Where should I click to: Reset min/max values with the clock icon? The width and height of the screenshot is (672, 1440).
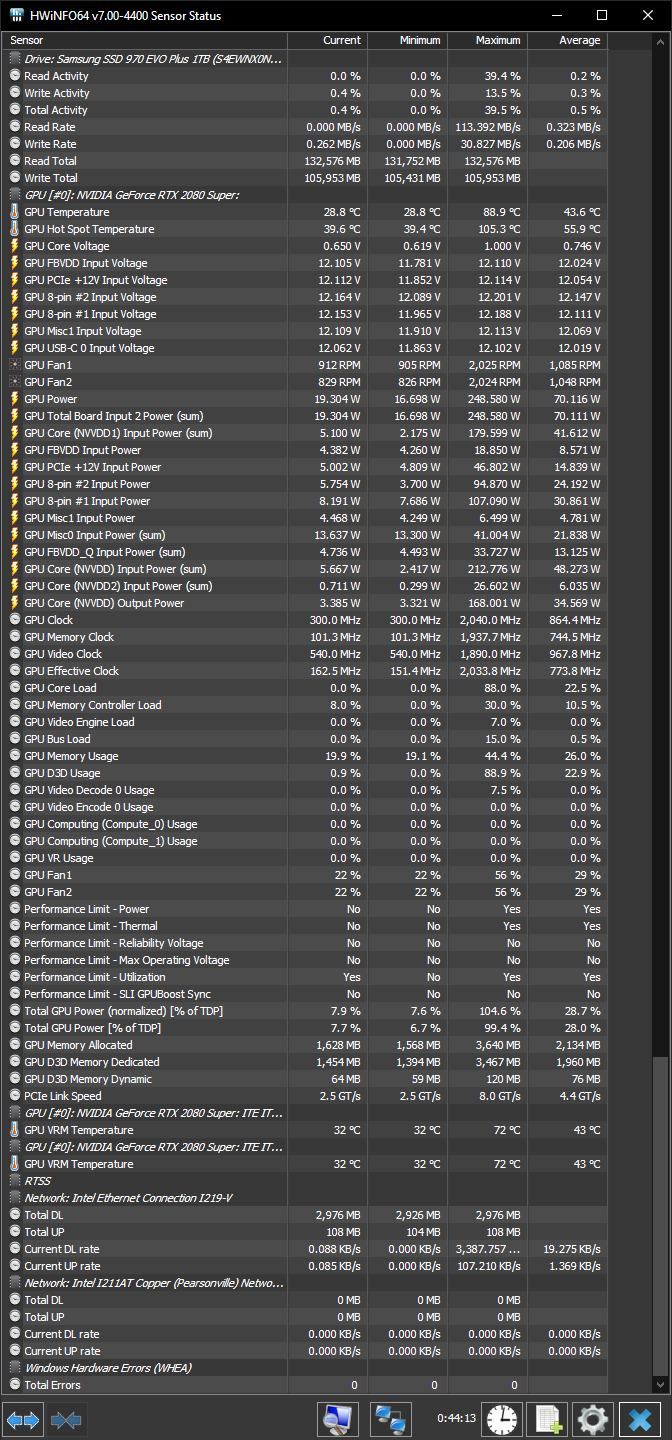pyautogui.click(x=502, y=1419)
